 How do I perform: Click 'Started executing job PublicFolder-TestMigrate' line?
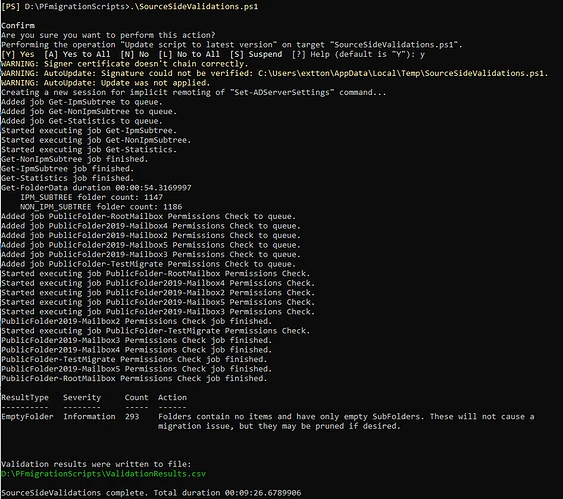155,330
